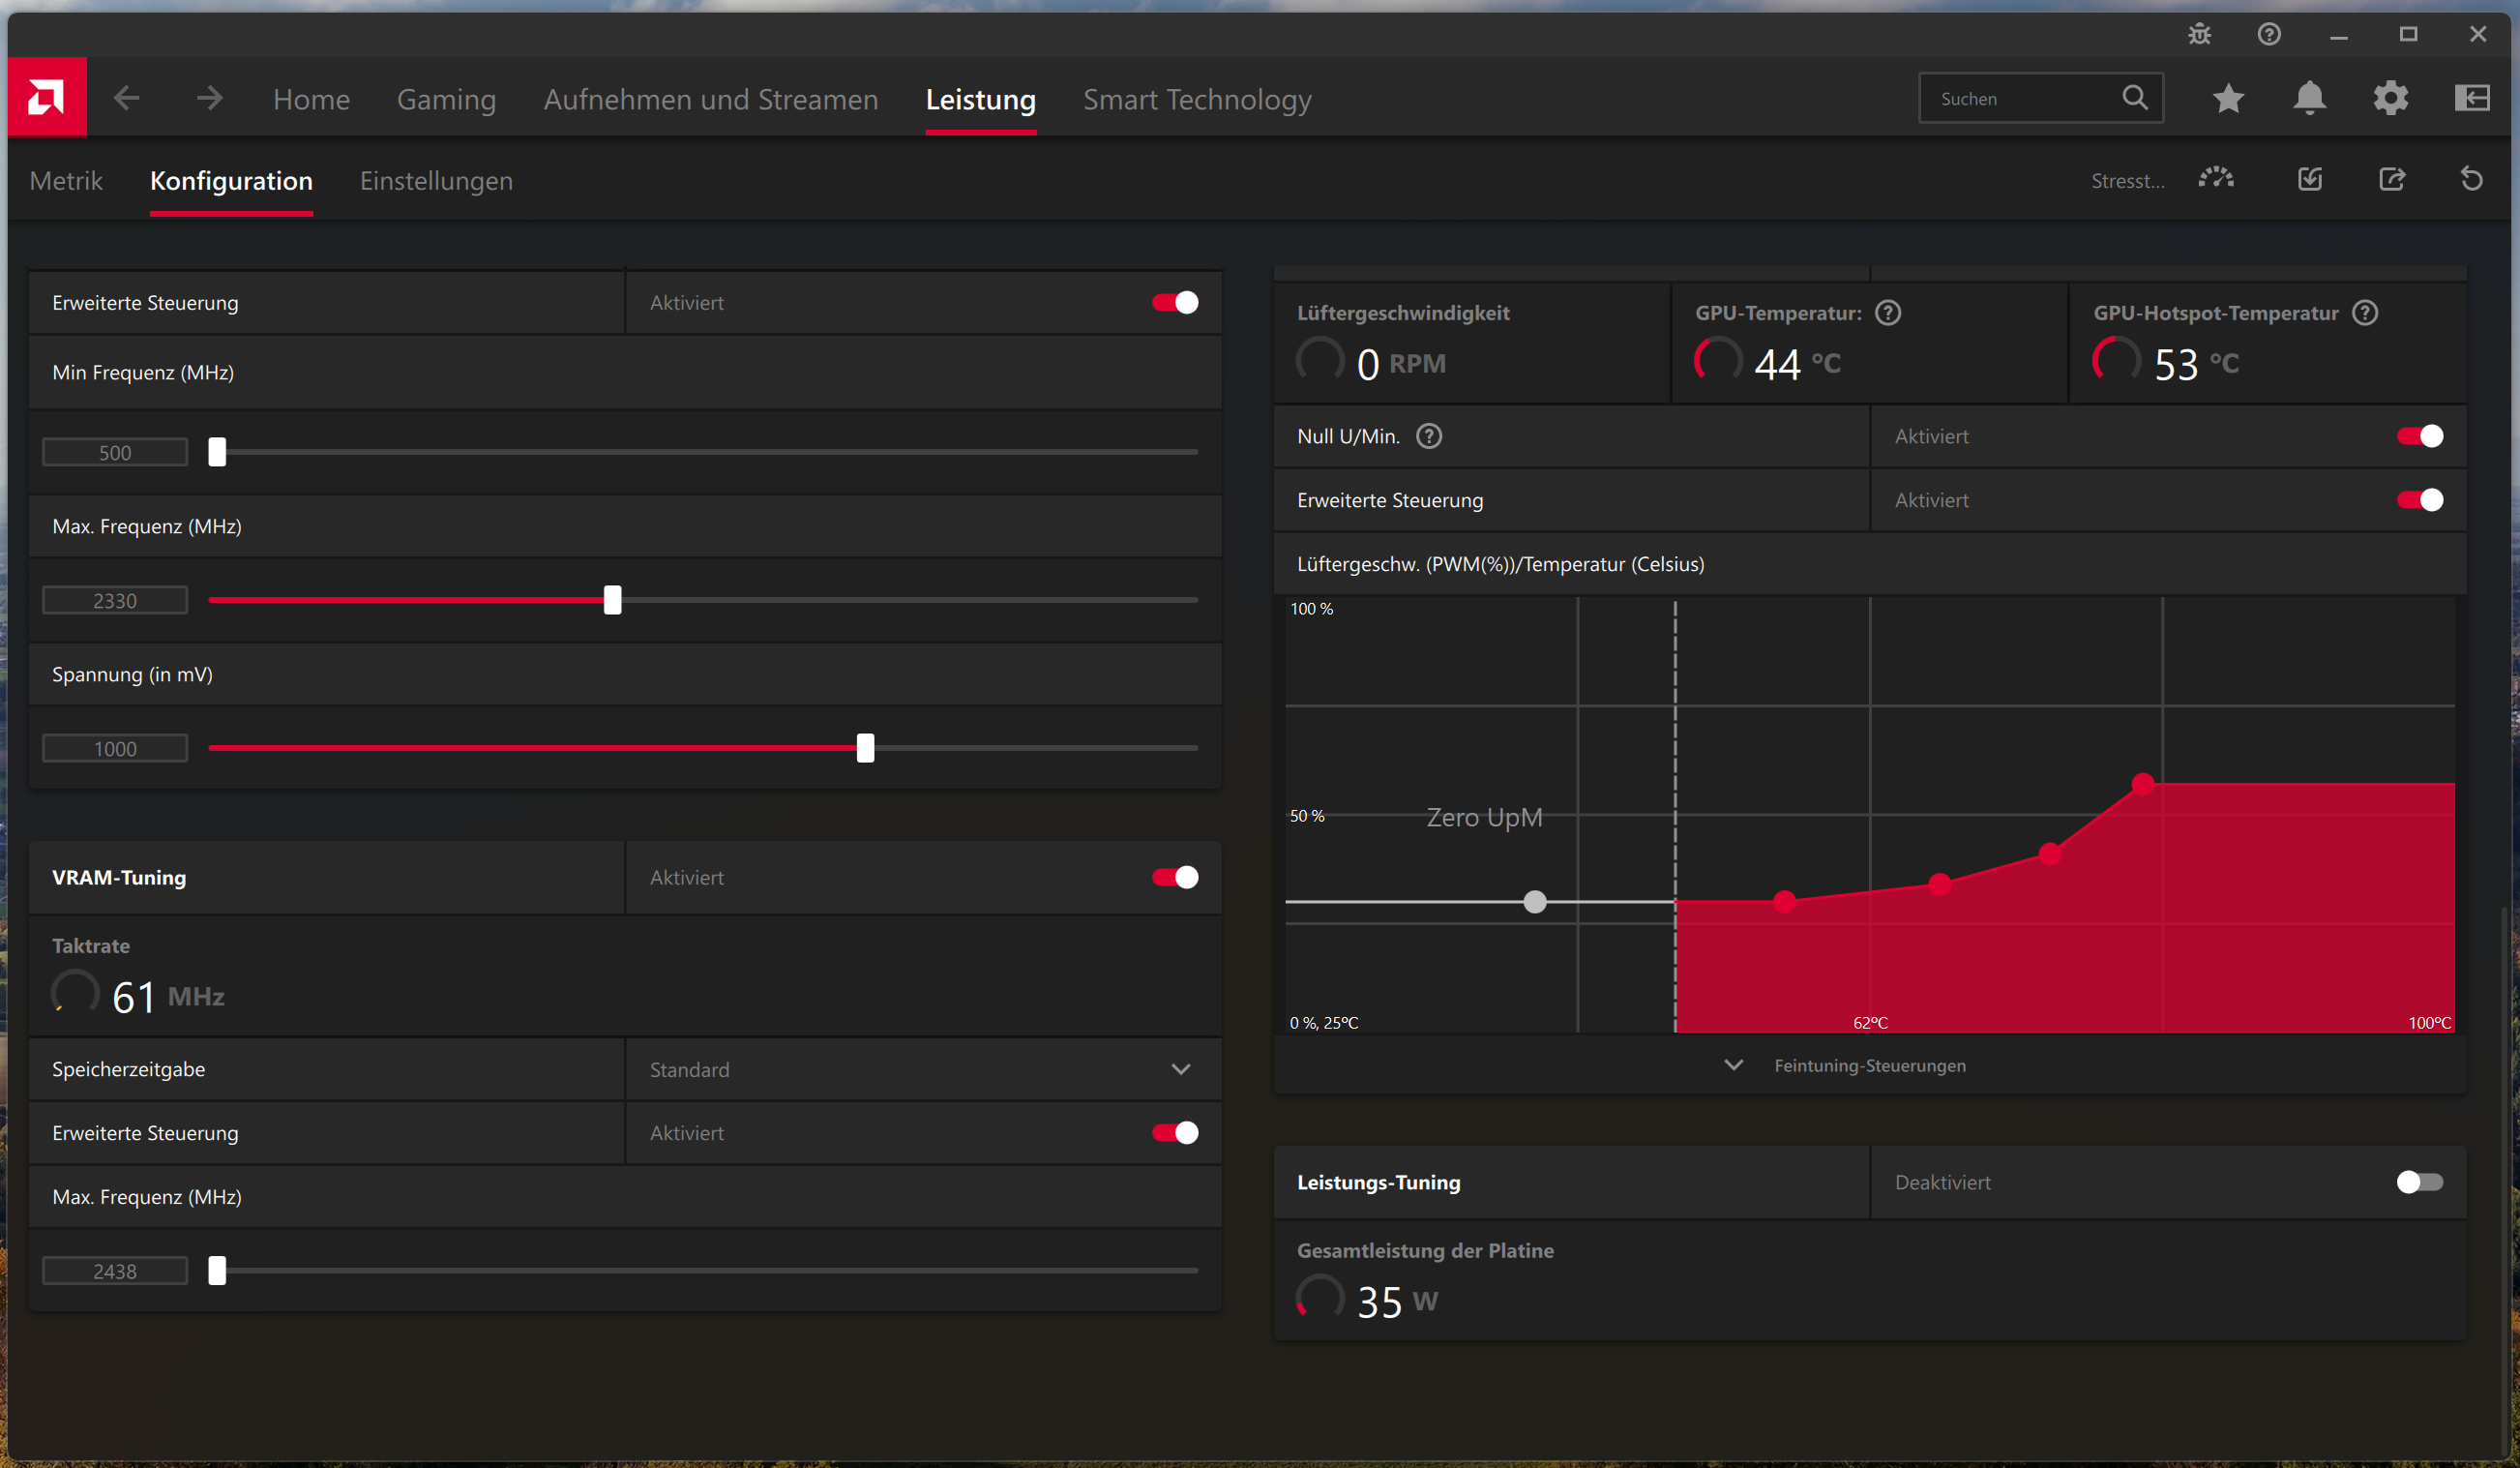
Task: Click the AMD logo icon
Action: (47, 97)
